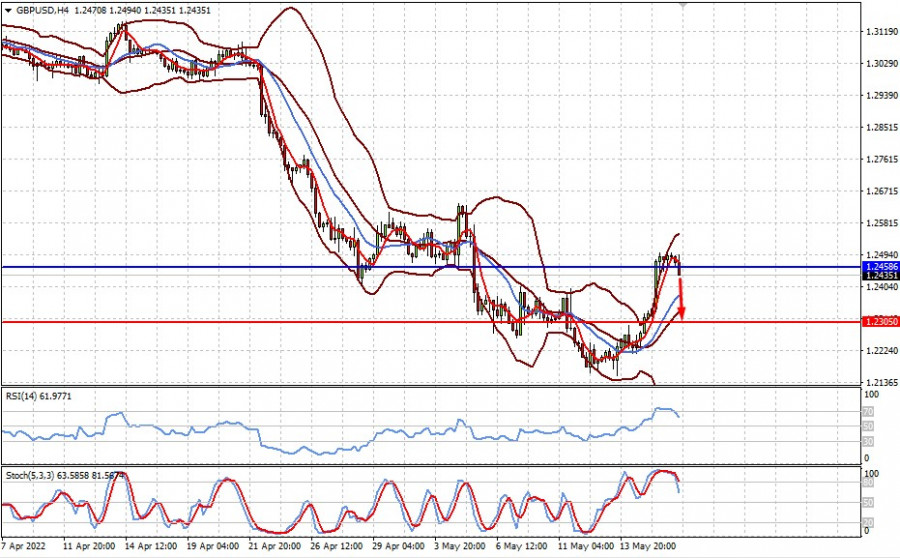Click the 80 level on Stochastic scale
The height and width of the screenshot is (558, 900).
point(868,483)
